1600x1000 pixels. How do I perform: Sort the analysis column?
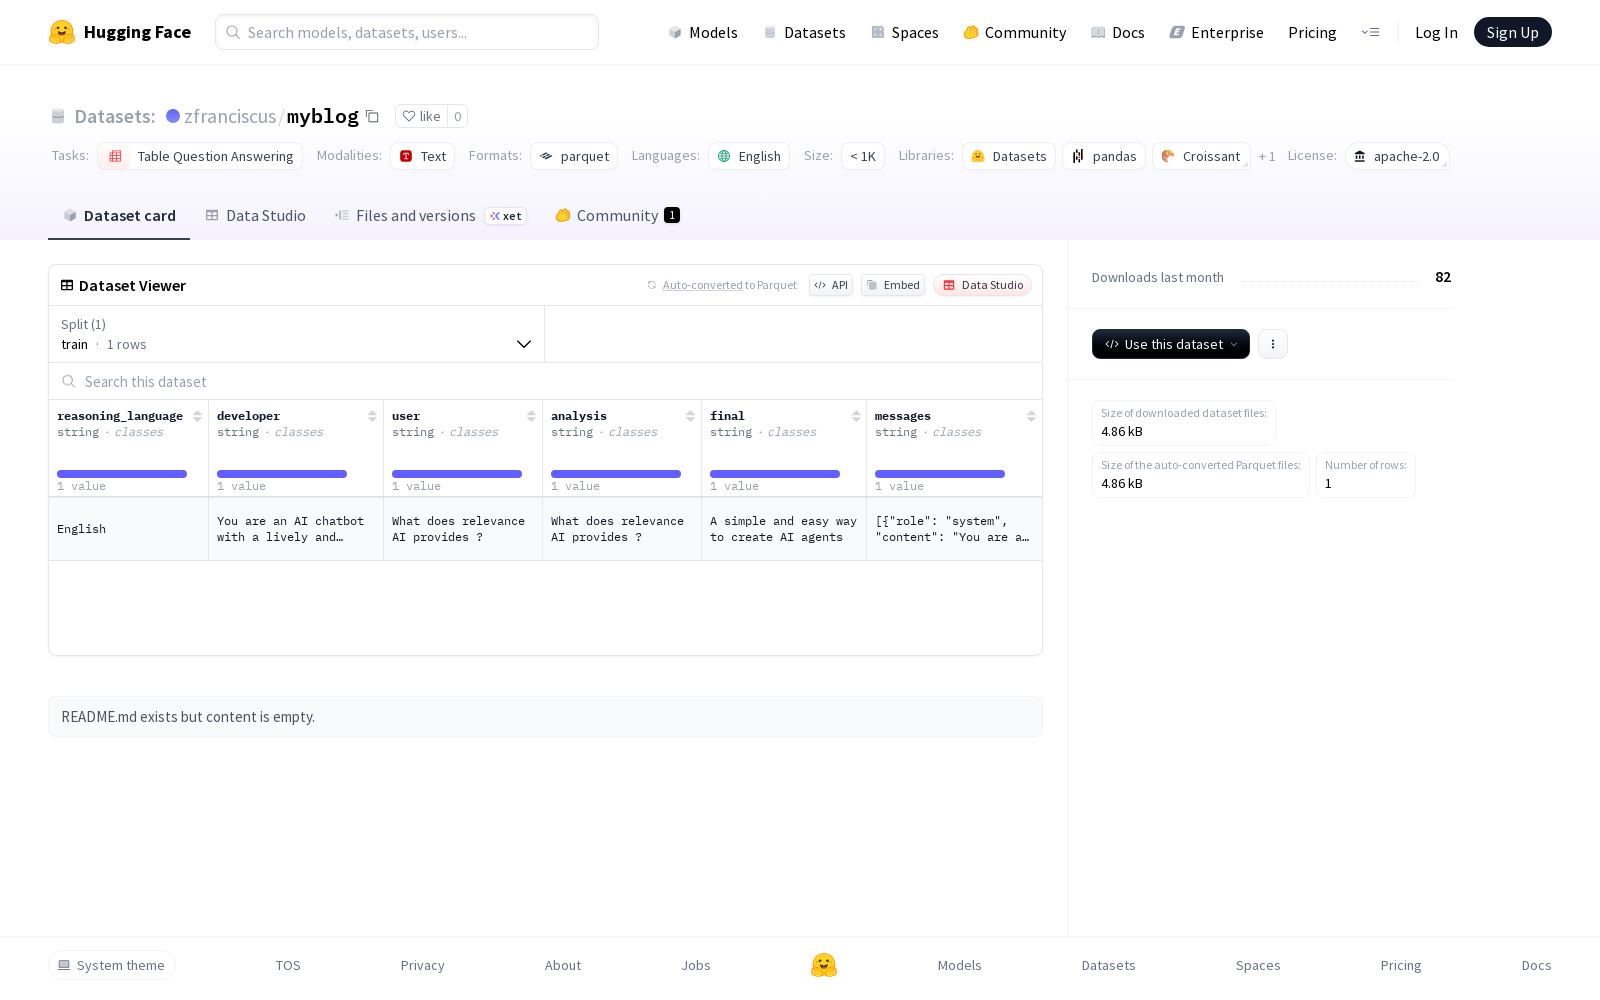click(690, 416)
